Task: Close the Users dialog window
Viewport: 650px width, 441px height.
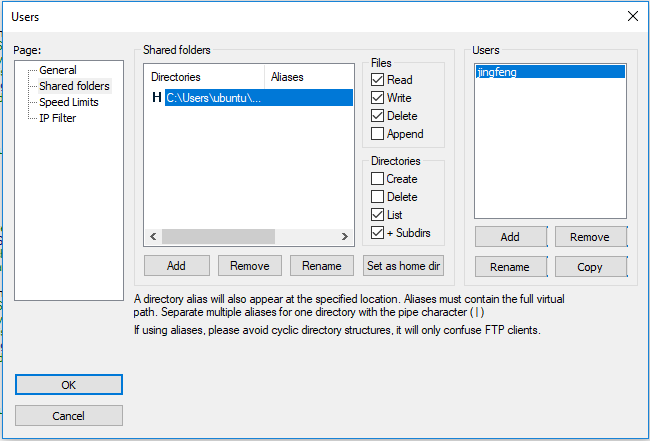Action: coord(633,16)
